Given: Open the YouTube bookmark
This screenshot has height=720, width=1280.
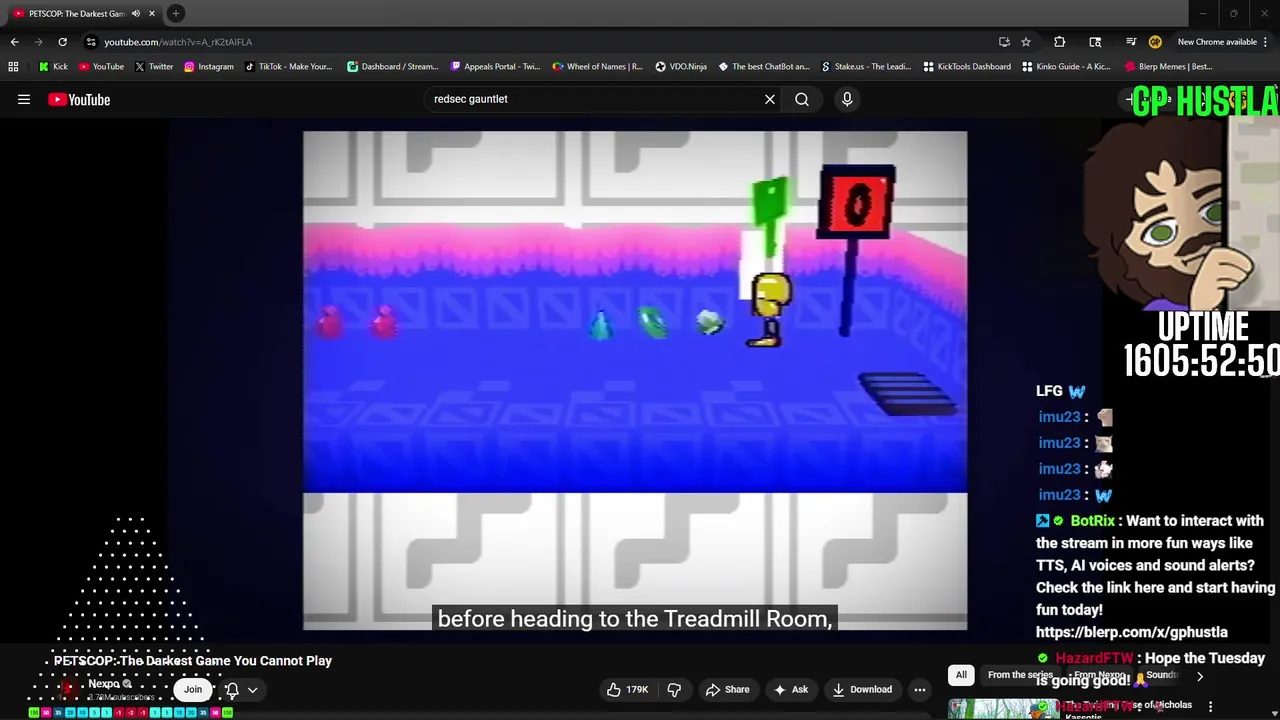Looking at the screenshot, I should click(x=101, y=67).
